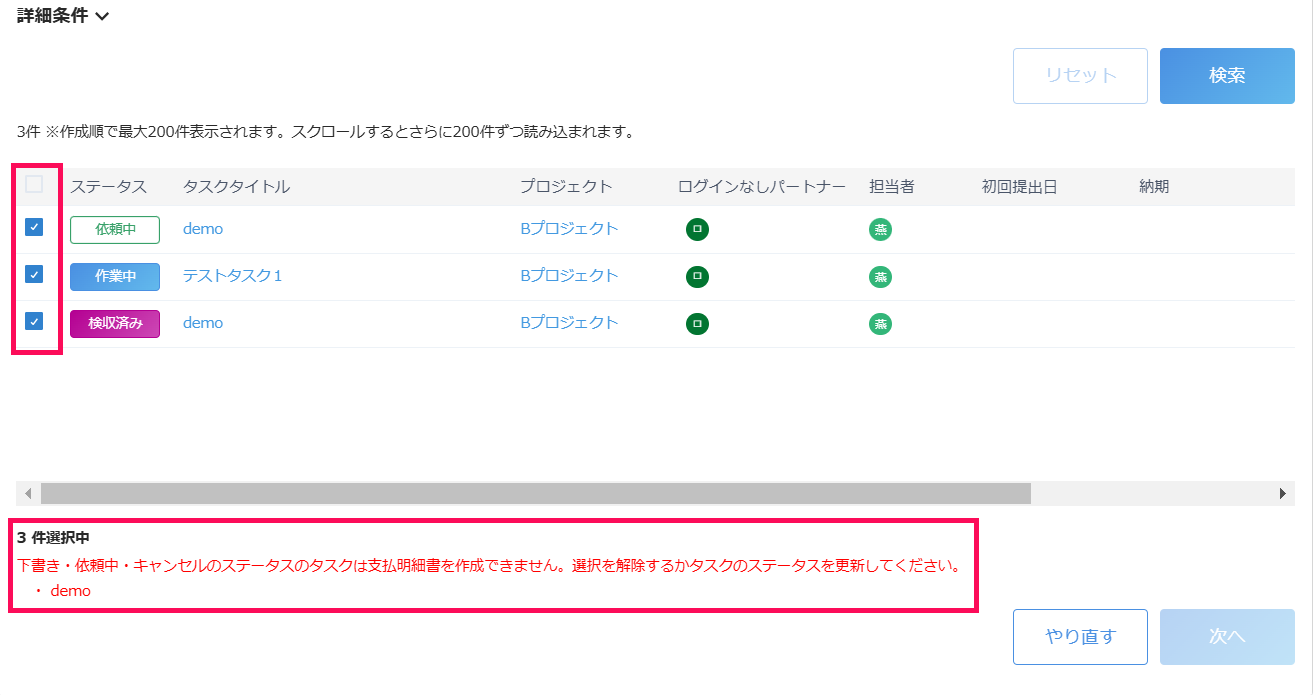Click the 検索 button
1313x695 pixels.
point(1227,76)
